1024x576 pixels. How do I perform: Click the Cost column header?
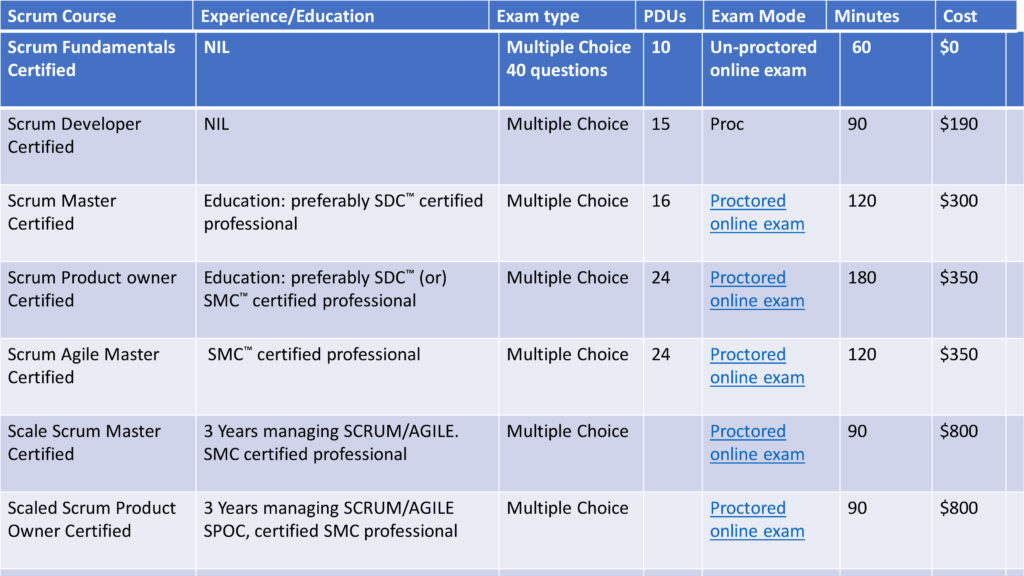pyautogui.click(x=976, y=16)
